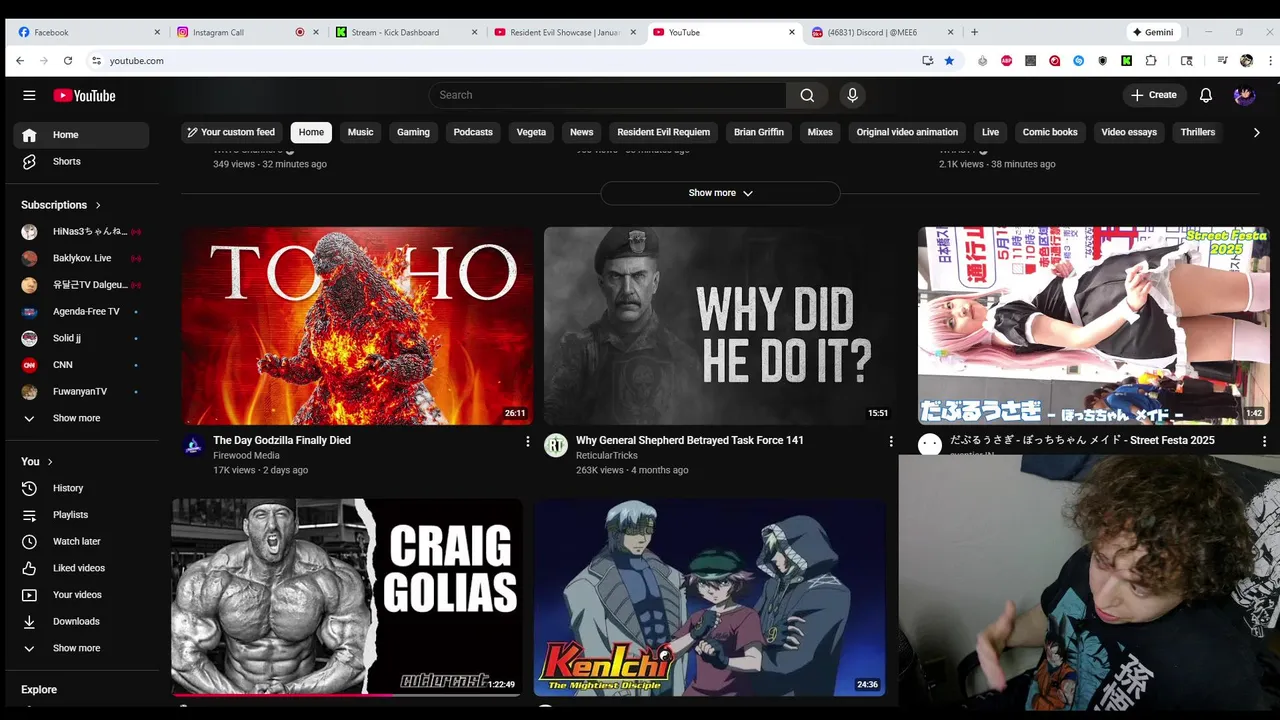Open the tab search button in toolbar
1280x720 pixels.
pyautogui.click(x=1186, y=61)
